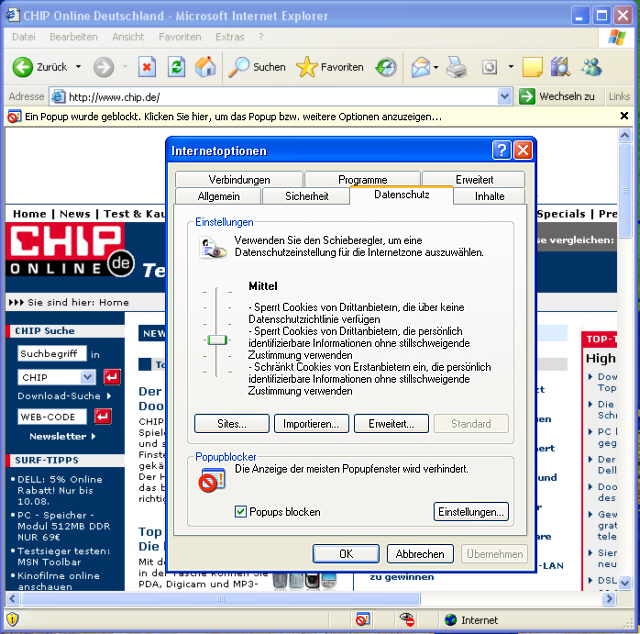Viewport: 640px width, 634px height.
Task: Click the blocked popup icon in information bar
Action: tap(14, 117)
